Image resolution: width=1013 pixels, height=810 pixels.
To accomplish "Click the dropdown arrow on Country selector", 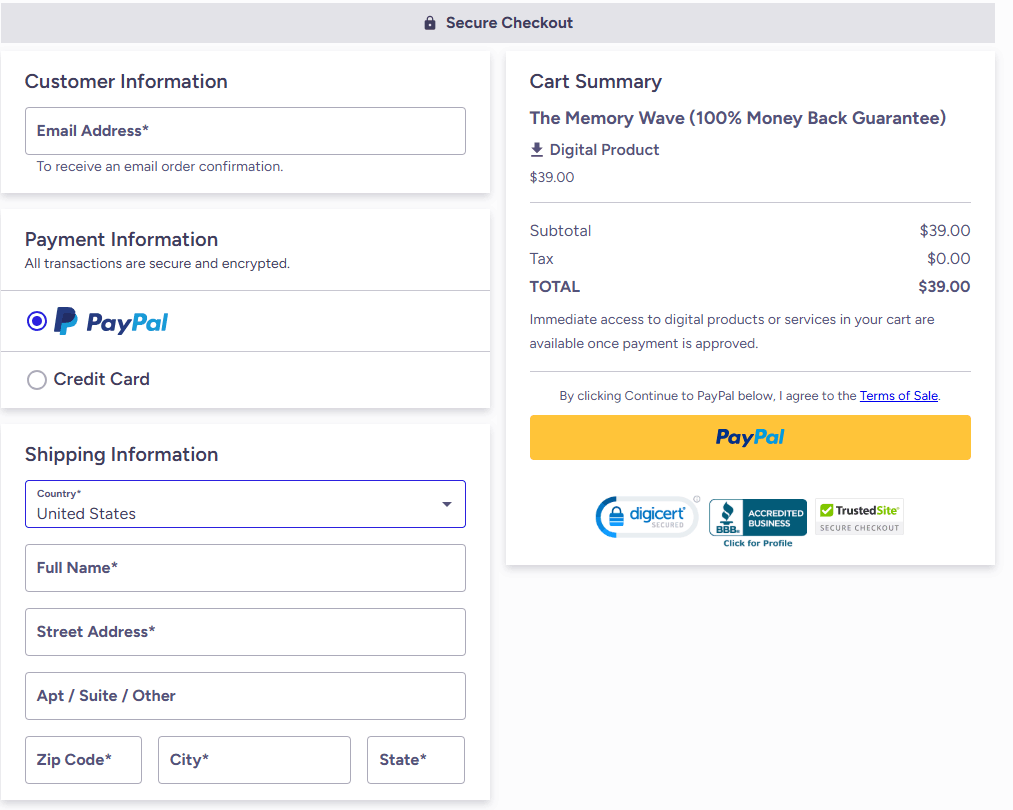I will pos(446,505).
